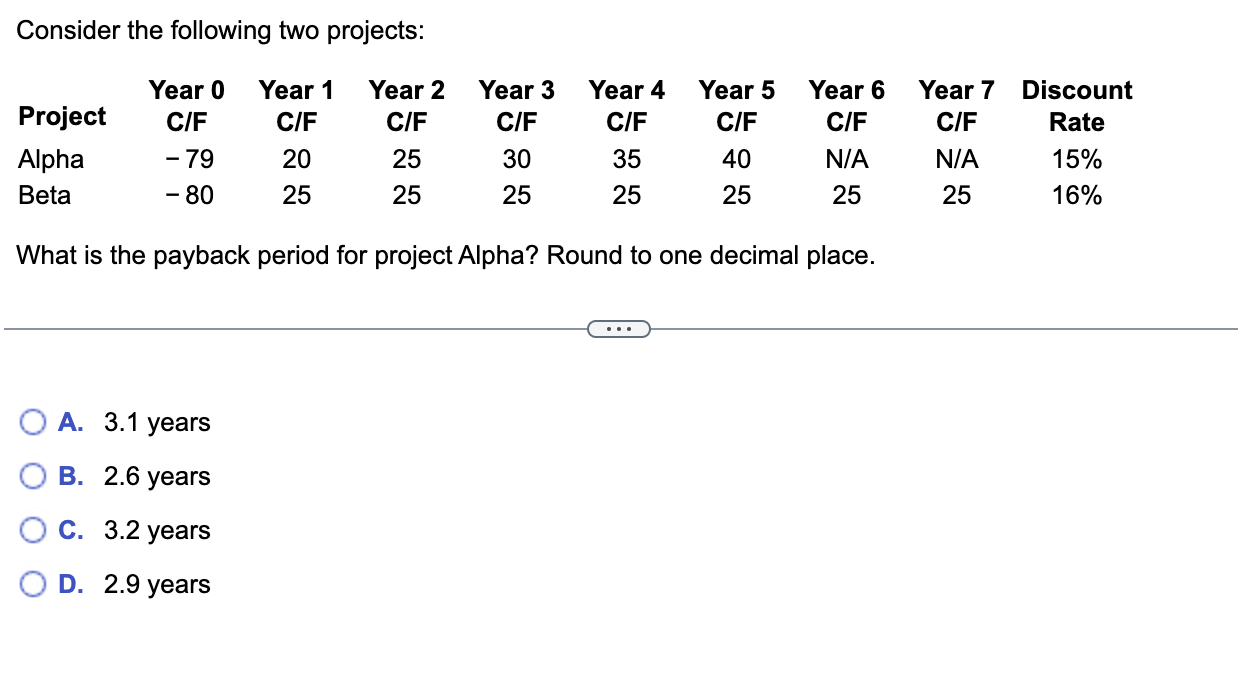Expand the ellipsis divider control
Image resolution: width=1238 pixels, height=676 pixels.
[619, 328]
